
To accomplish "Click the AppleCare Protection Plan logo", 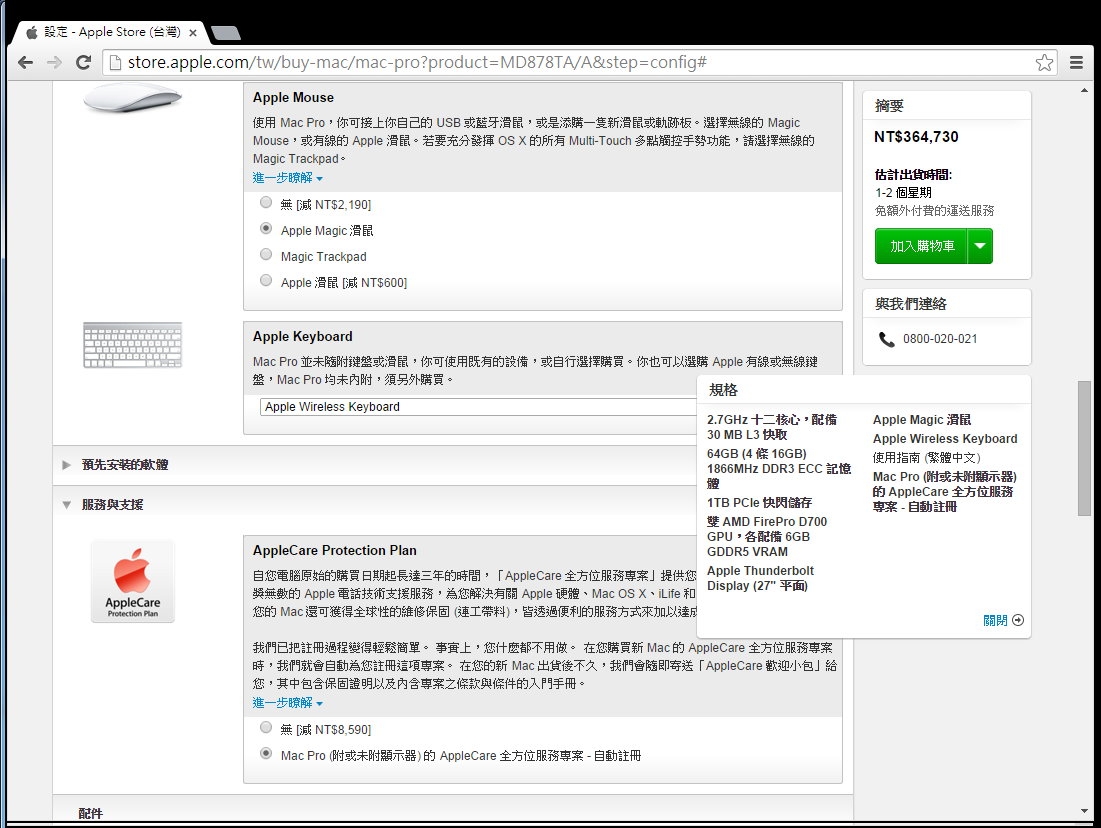I will pos(133,581).
